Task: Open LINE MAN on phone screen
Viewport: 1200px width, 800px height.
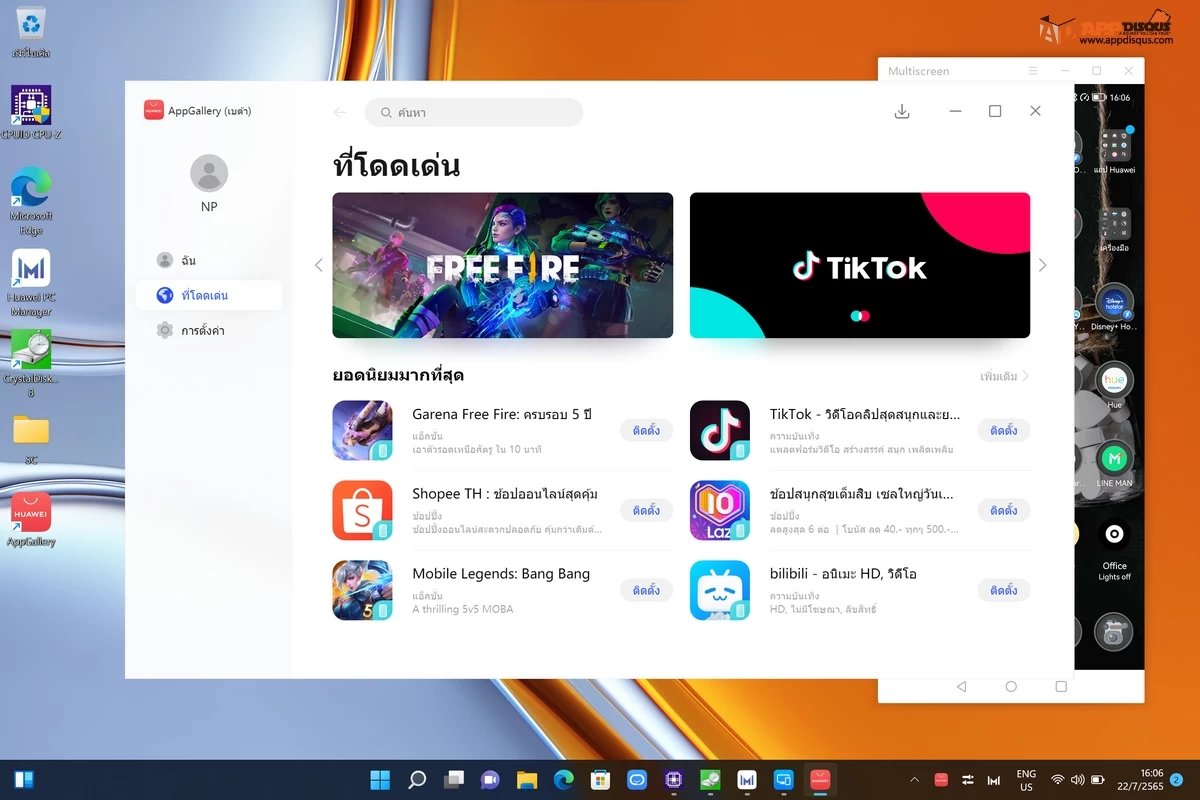Action: point(1114,464)
